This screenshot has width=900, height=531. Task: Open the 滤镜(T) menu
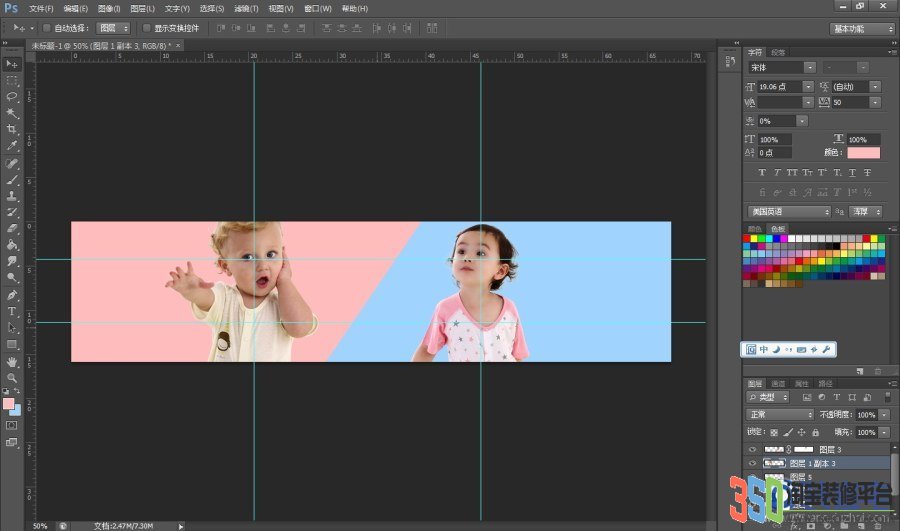coord(246,9)
